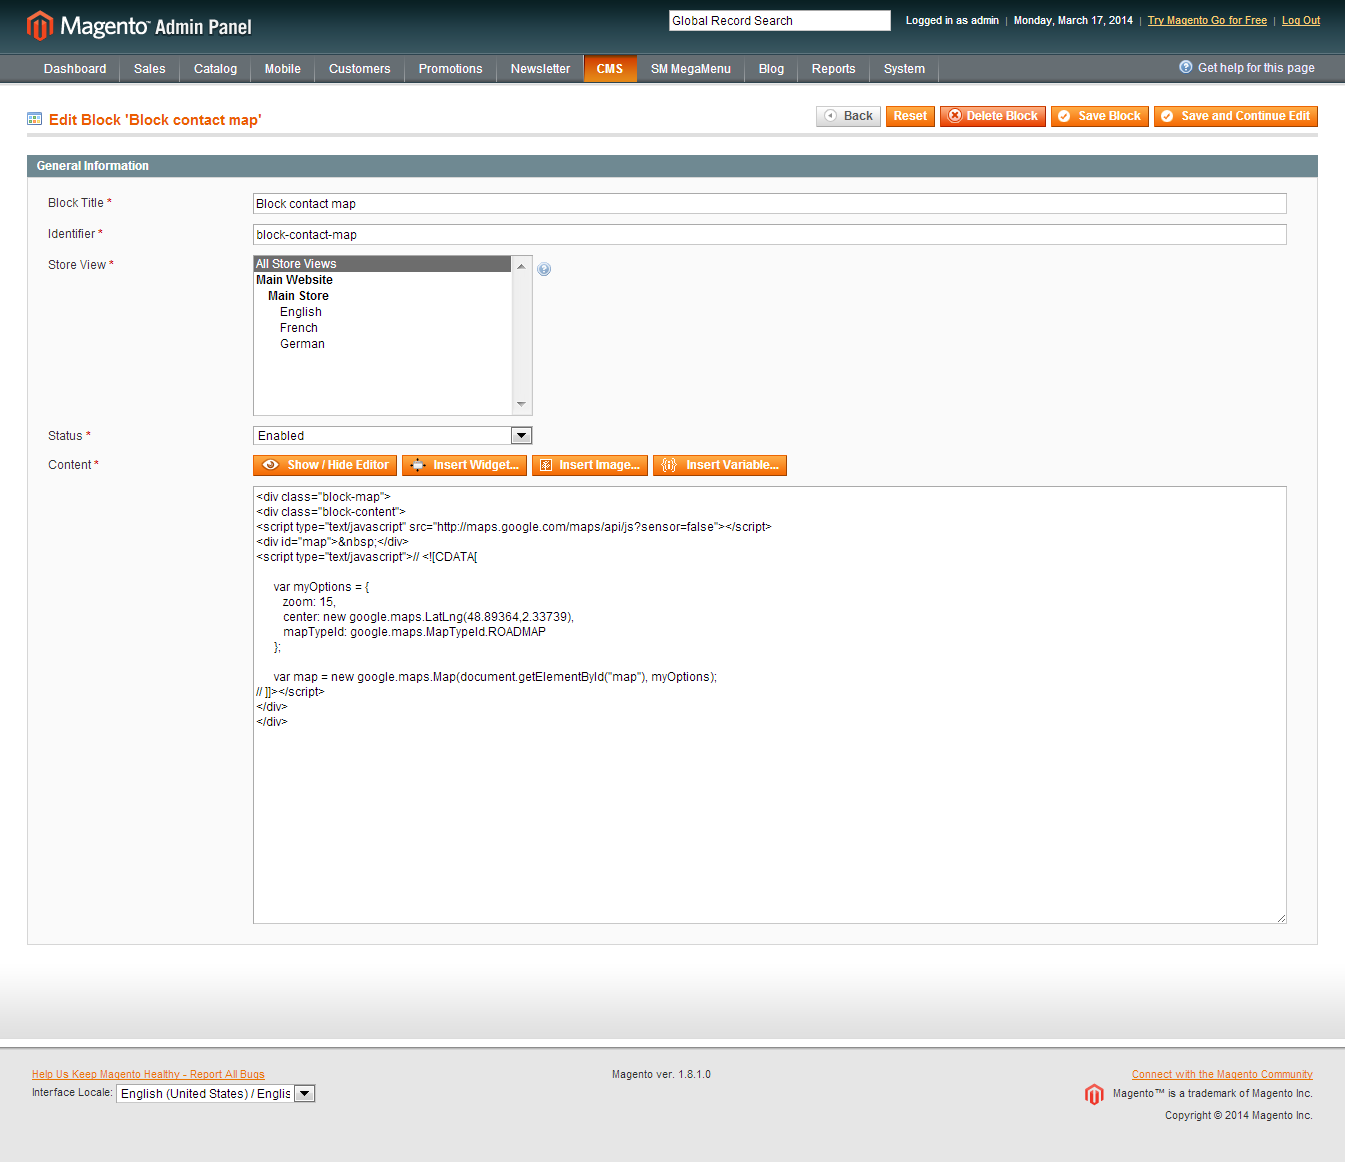The width and height of the screenshot is (1345, 1162).
Task: Click the Reset button
Action: (x=910, y=116)
